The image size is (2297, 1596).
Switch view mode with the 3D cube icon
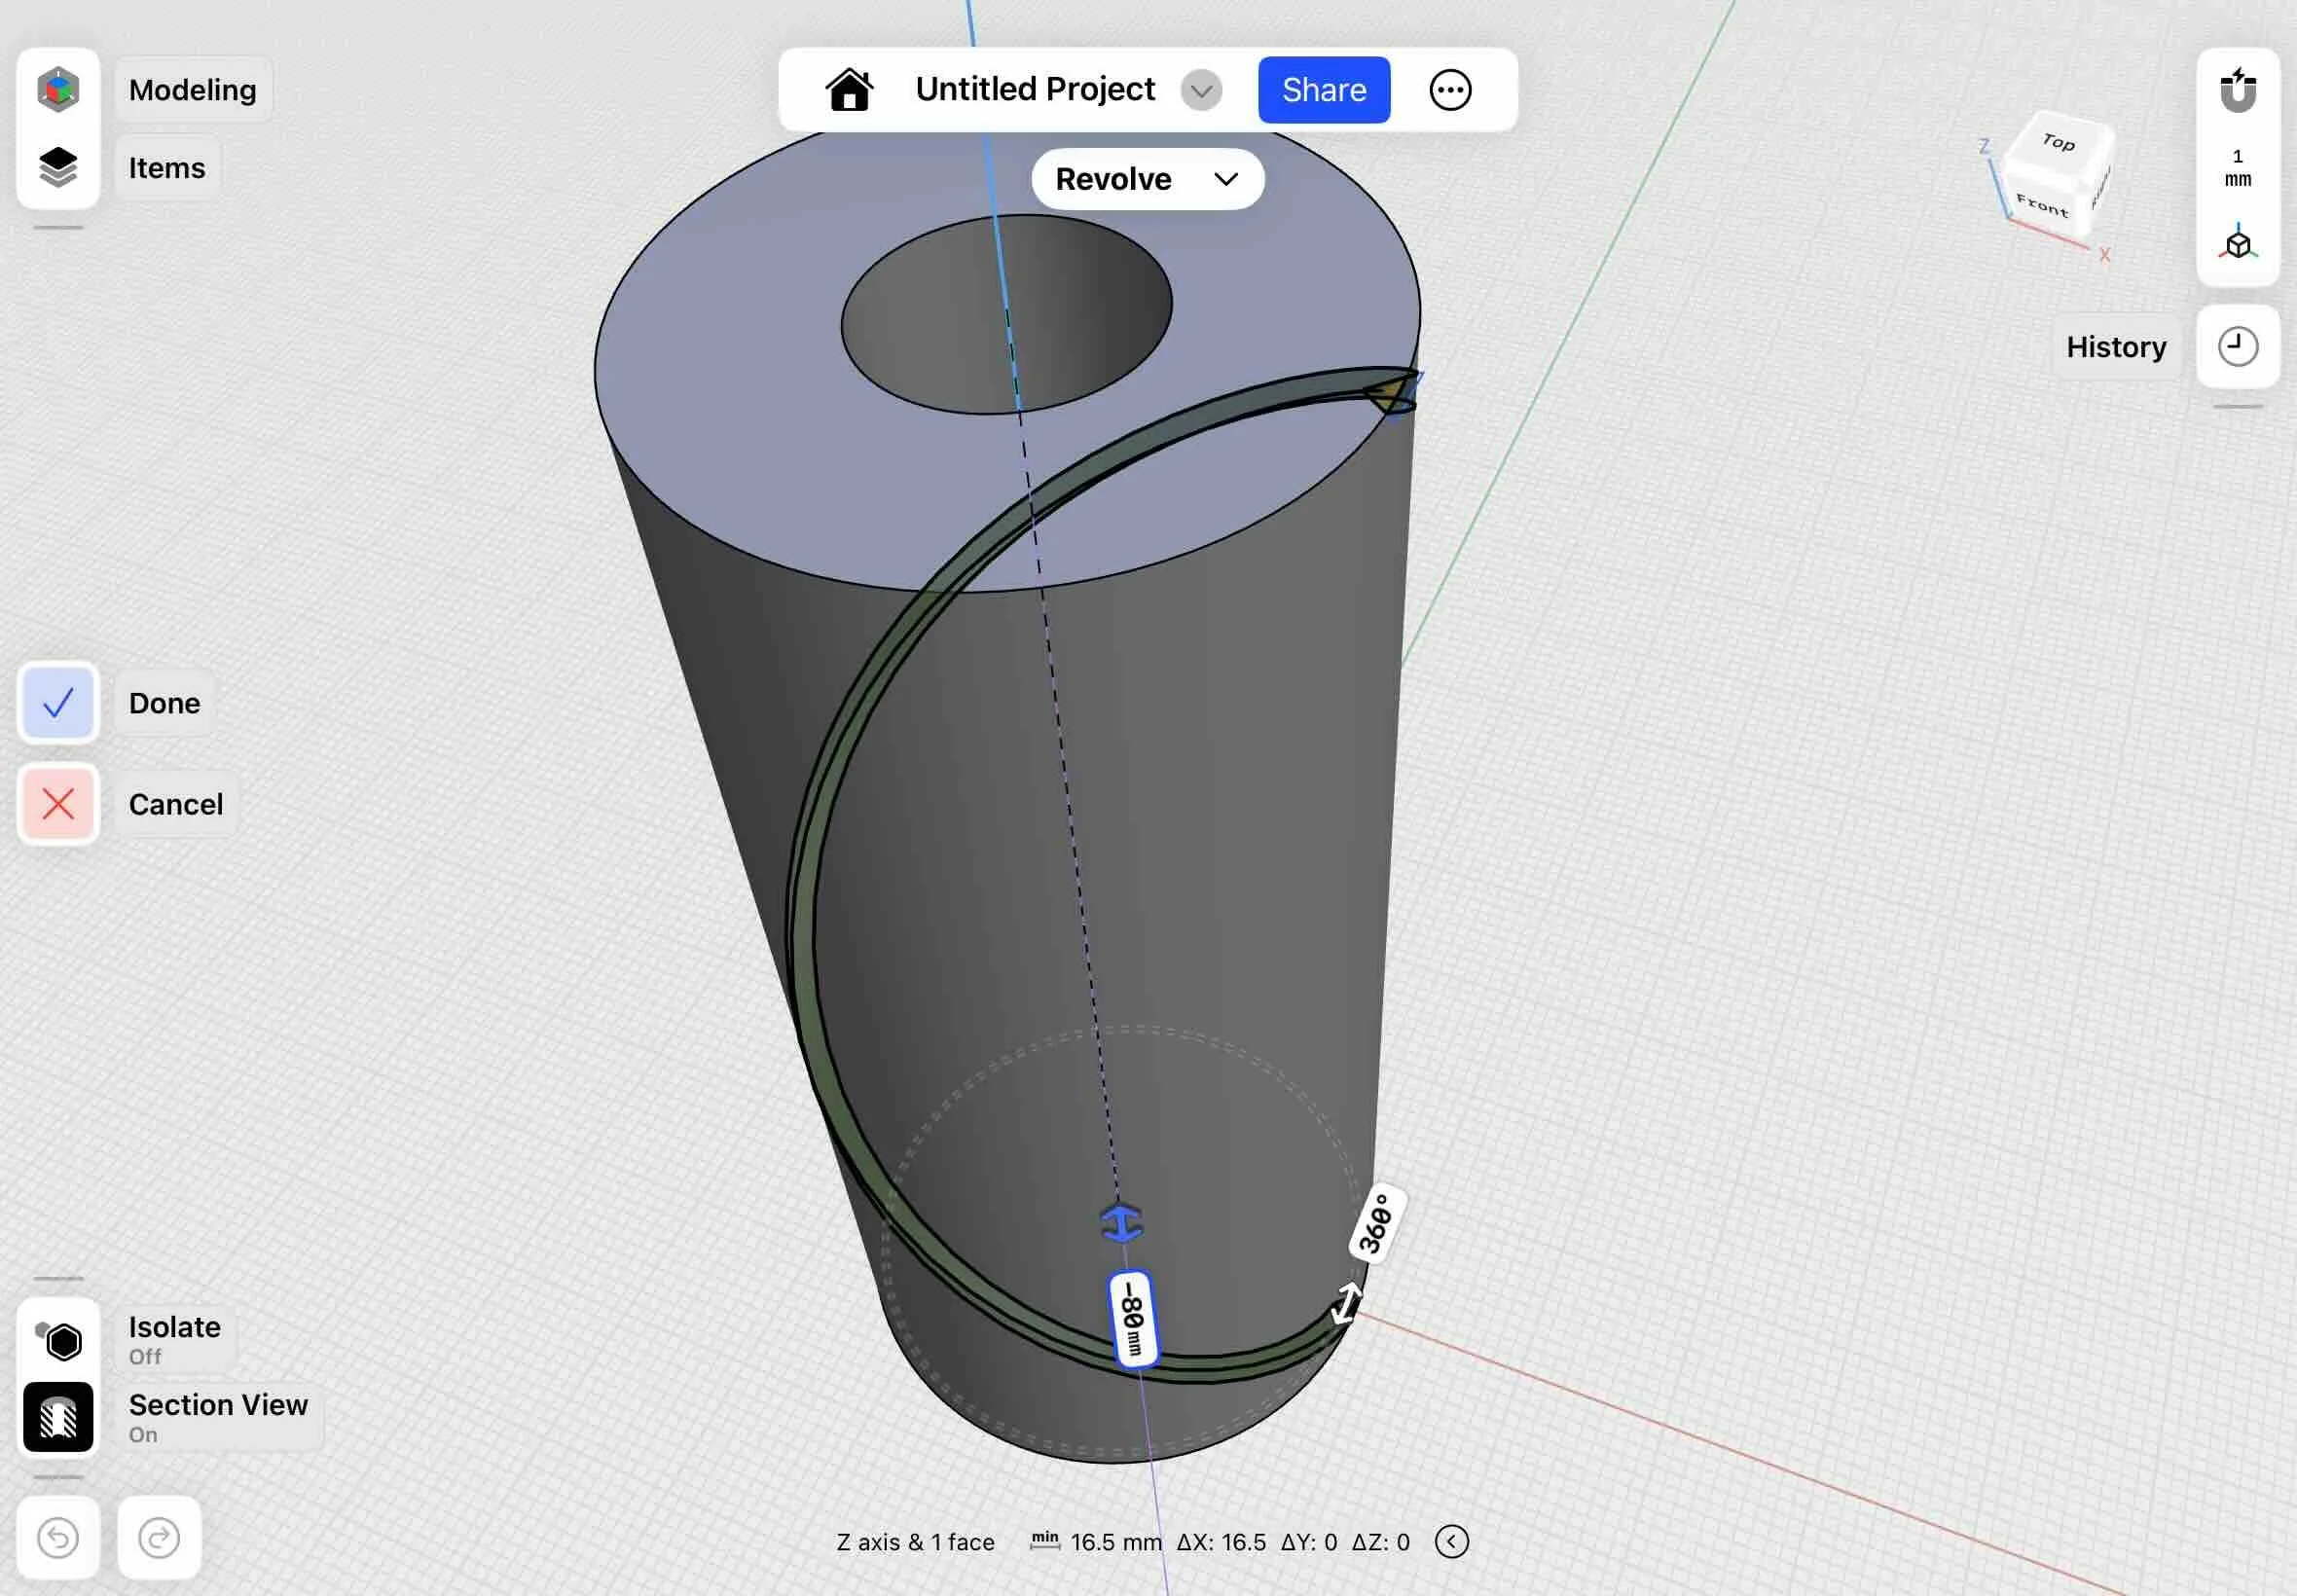[x=2237, y=243]
